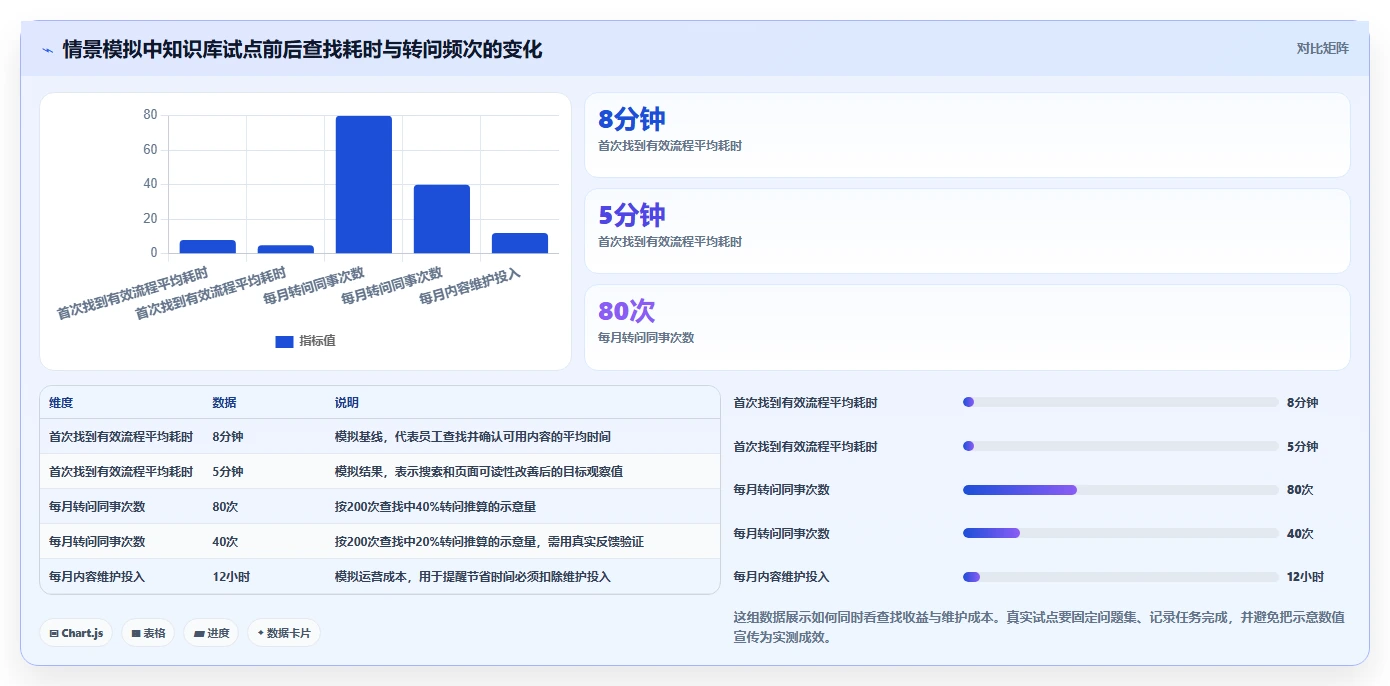
Task: Click the description 按200次查找中40%转问推算的示意量
Action: 436,506
